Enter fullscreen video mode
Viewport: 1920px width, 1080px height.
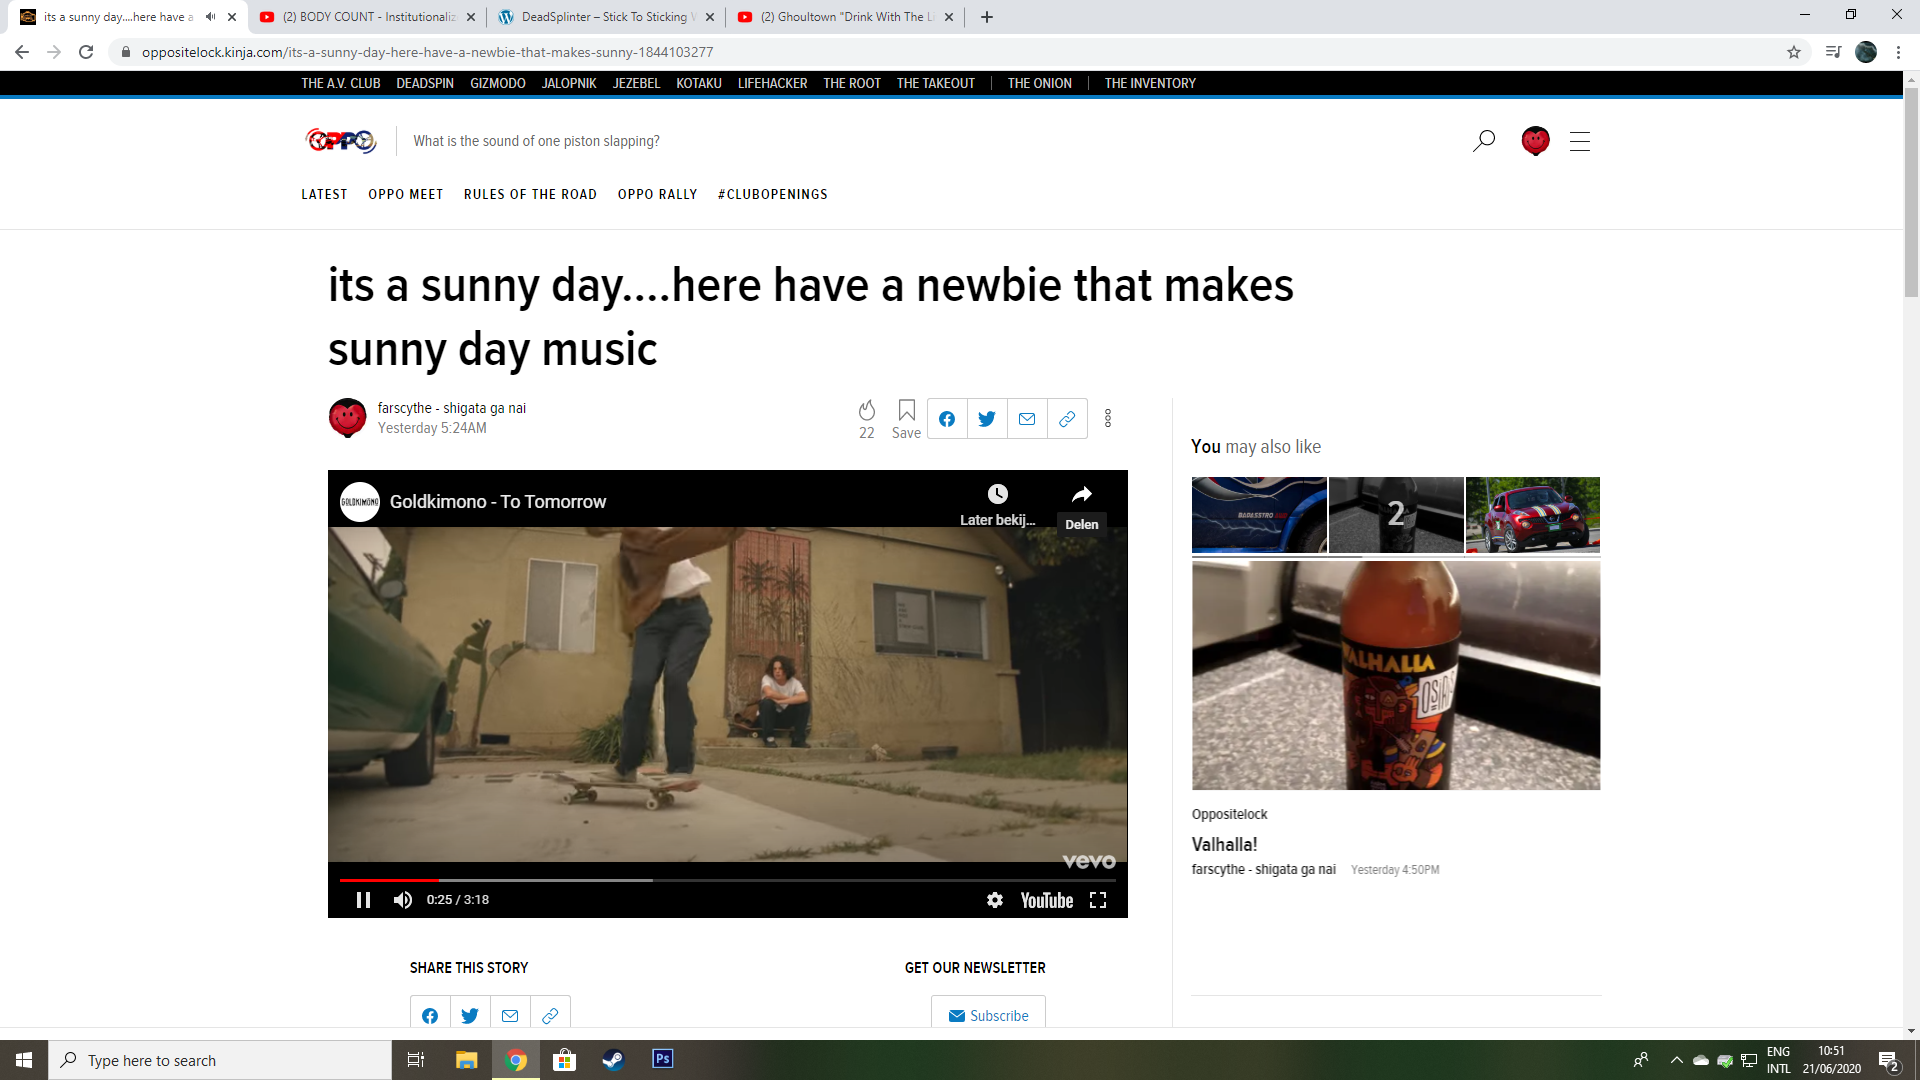tap(1098, 900)
